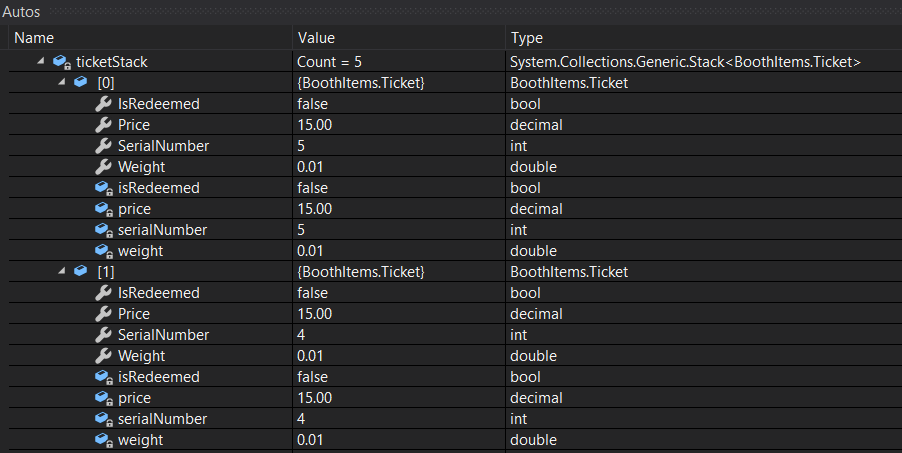This screenshot has width=902, height=453.
Task: Select {BoothItems.Ticket} value of [0]
Action: (x=361, y=83)
